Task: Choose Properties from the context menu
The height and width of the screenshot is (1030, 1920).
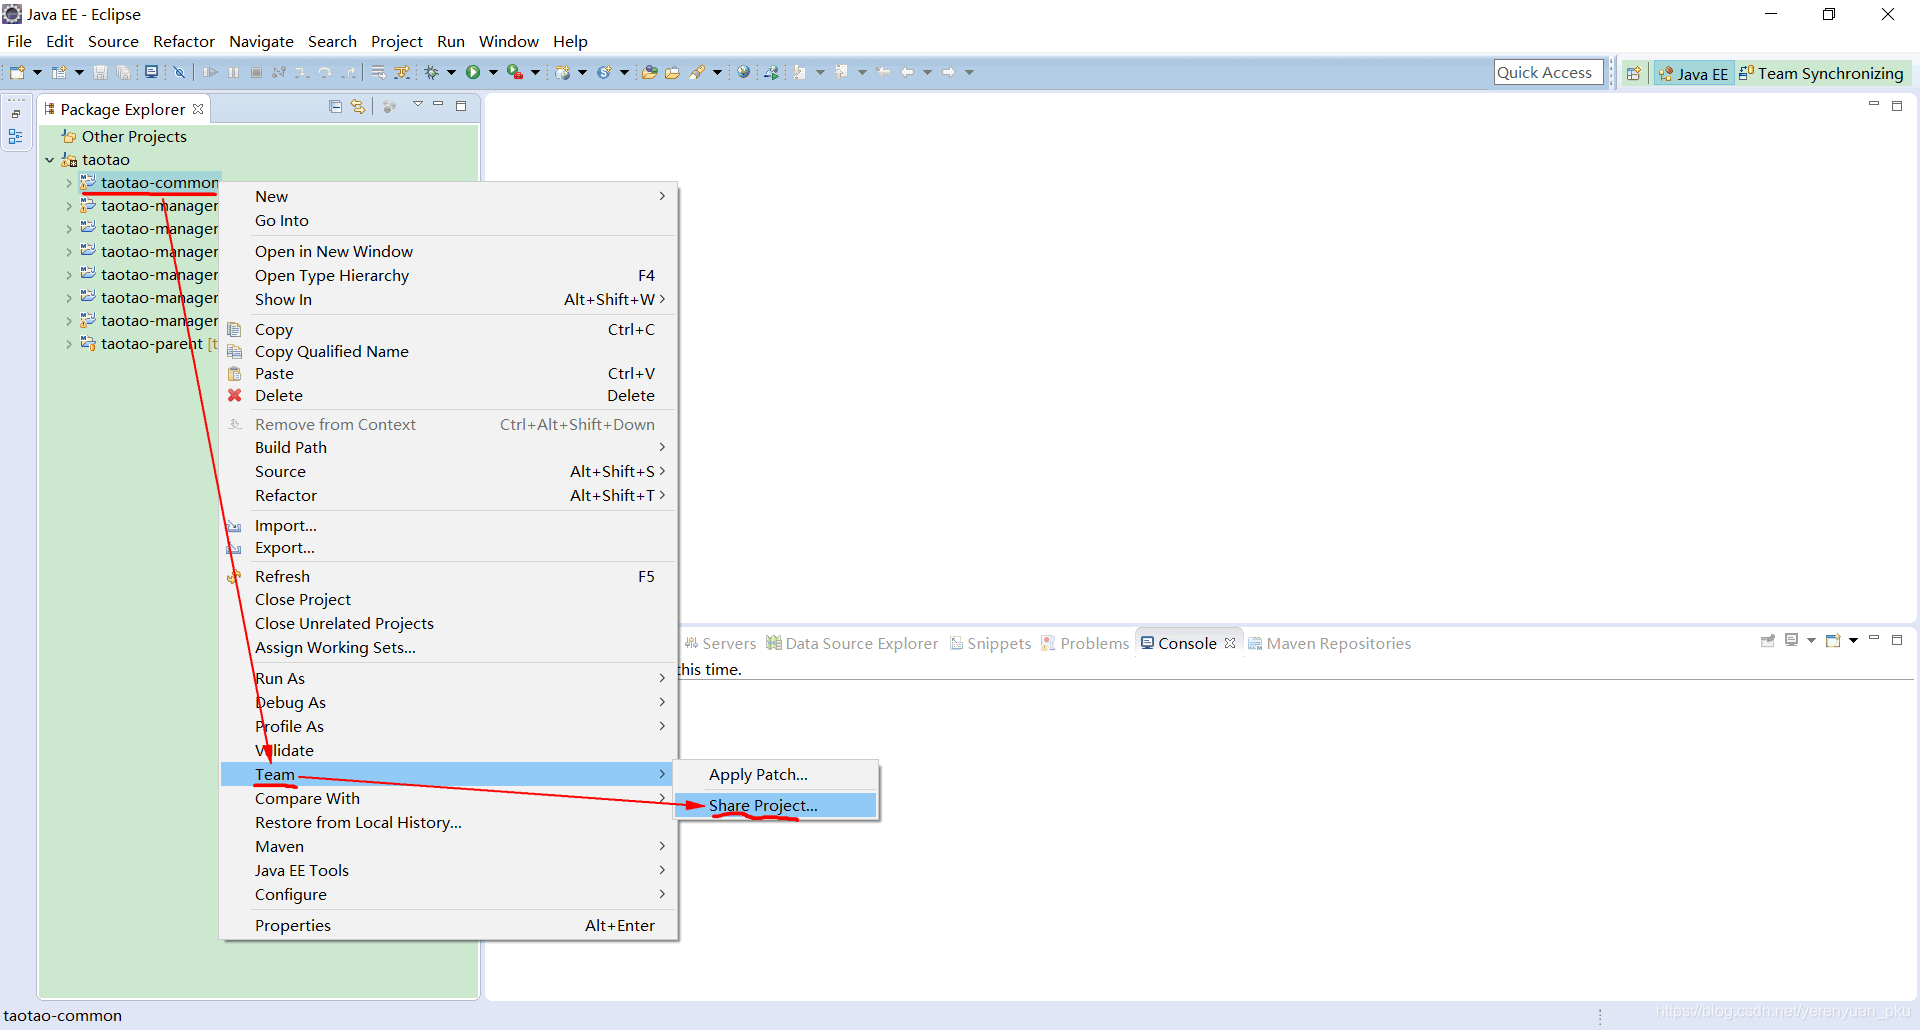Action: tap(449, 925)
